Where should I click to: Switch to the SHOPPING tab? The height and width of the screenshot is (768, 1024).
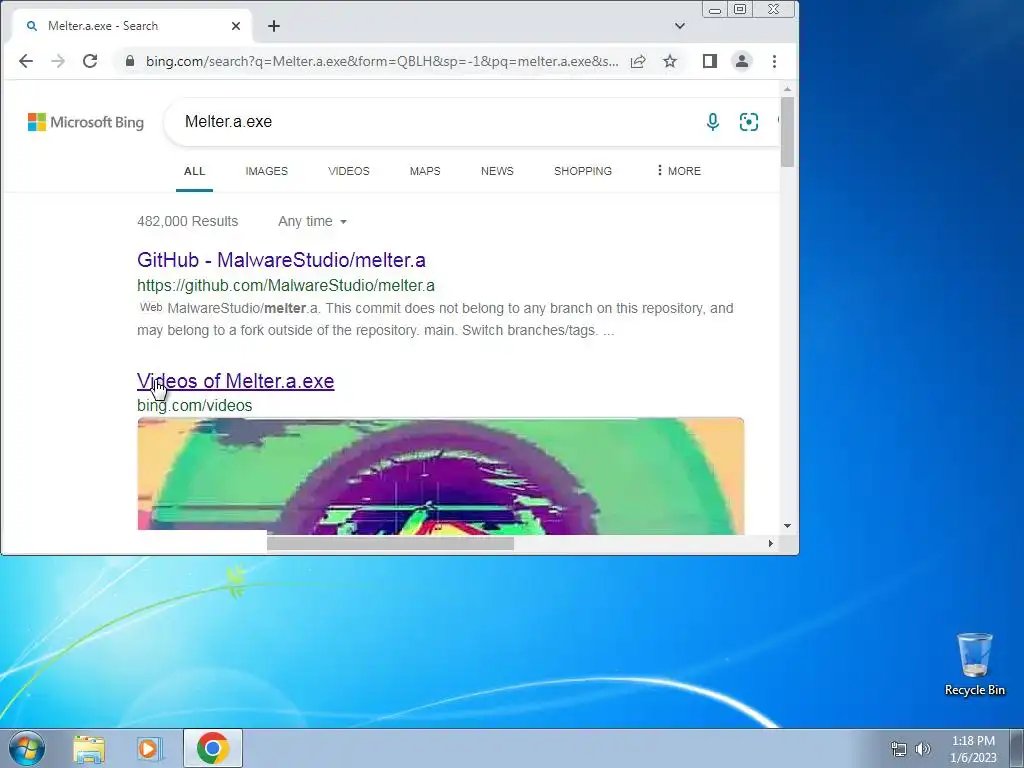[x=583, y=171]
